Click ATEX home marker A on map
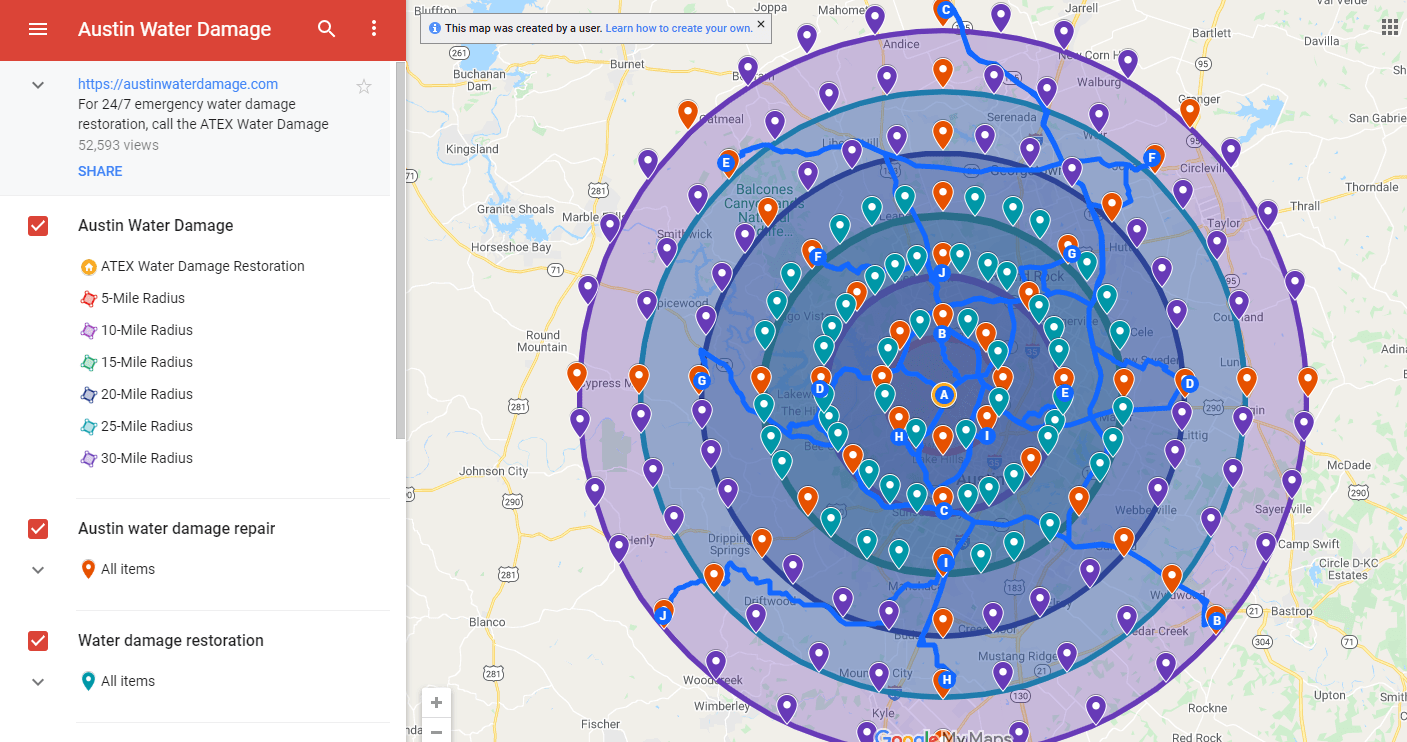The height and width of the screenshot is (742, 1407). pos(943,394)
